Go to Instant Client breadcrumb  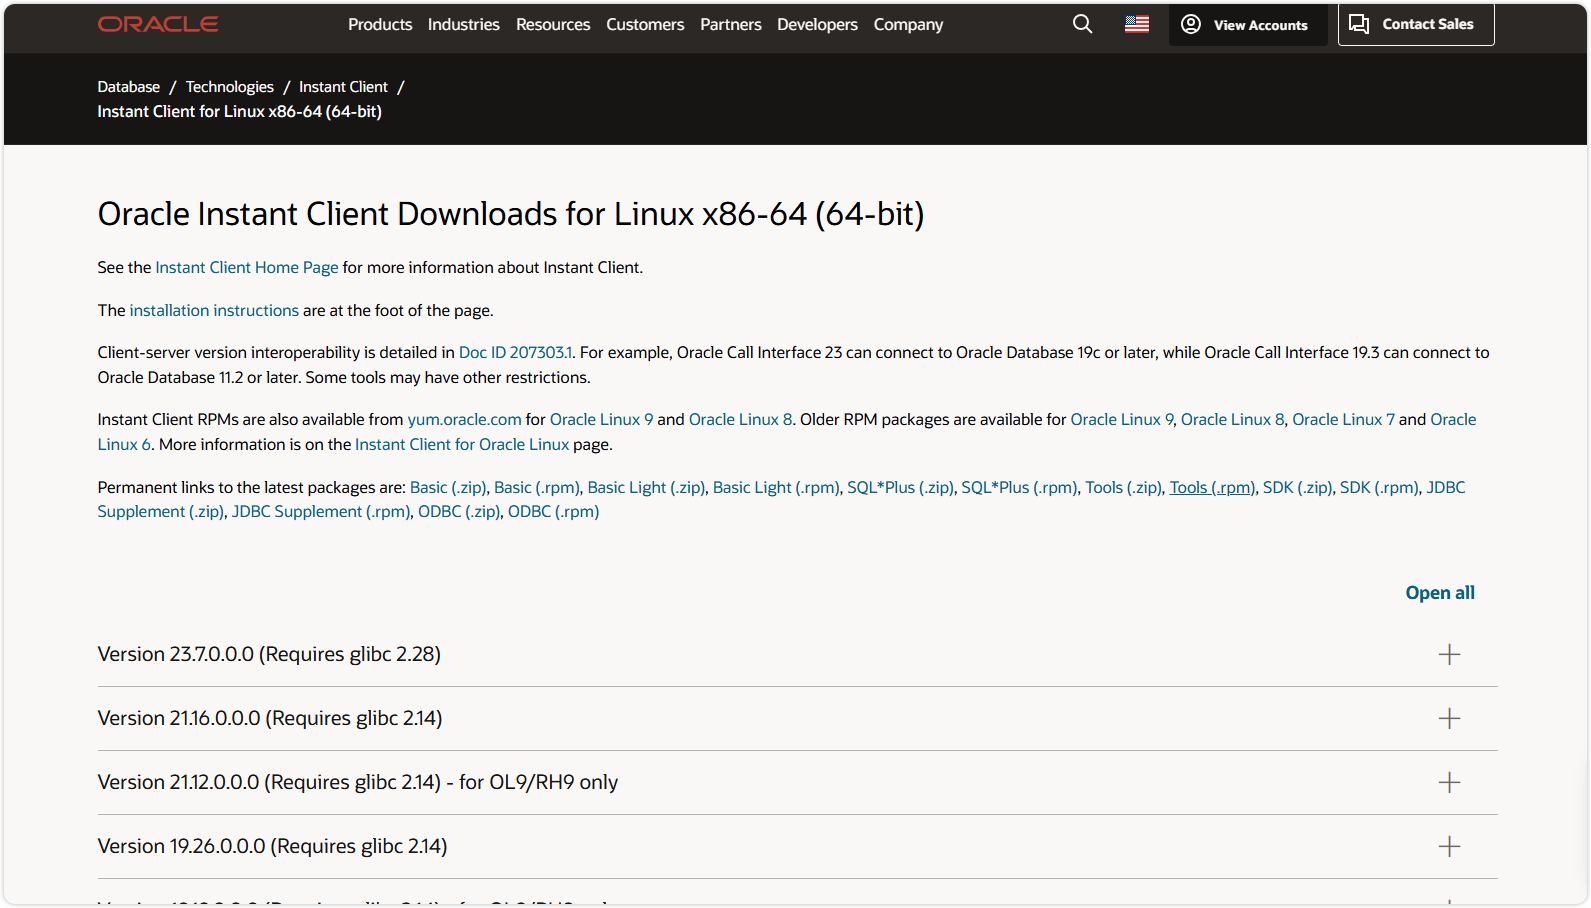pyautogui.click(x=343, y=87)
